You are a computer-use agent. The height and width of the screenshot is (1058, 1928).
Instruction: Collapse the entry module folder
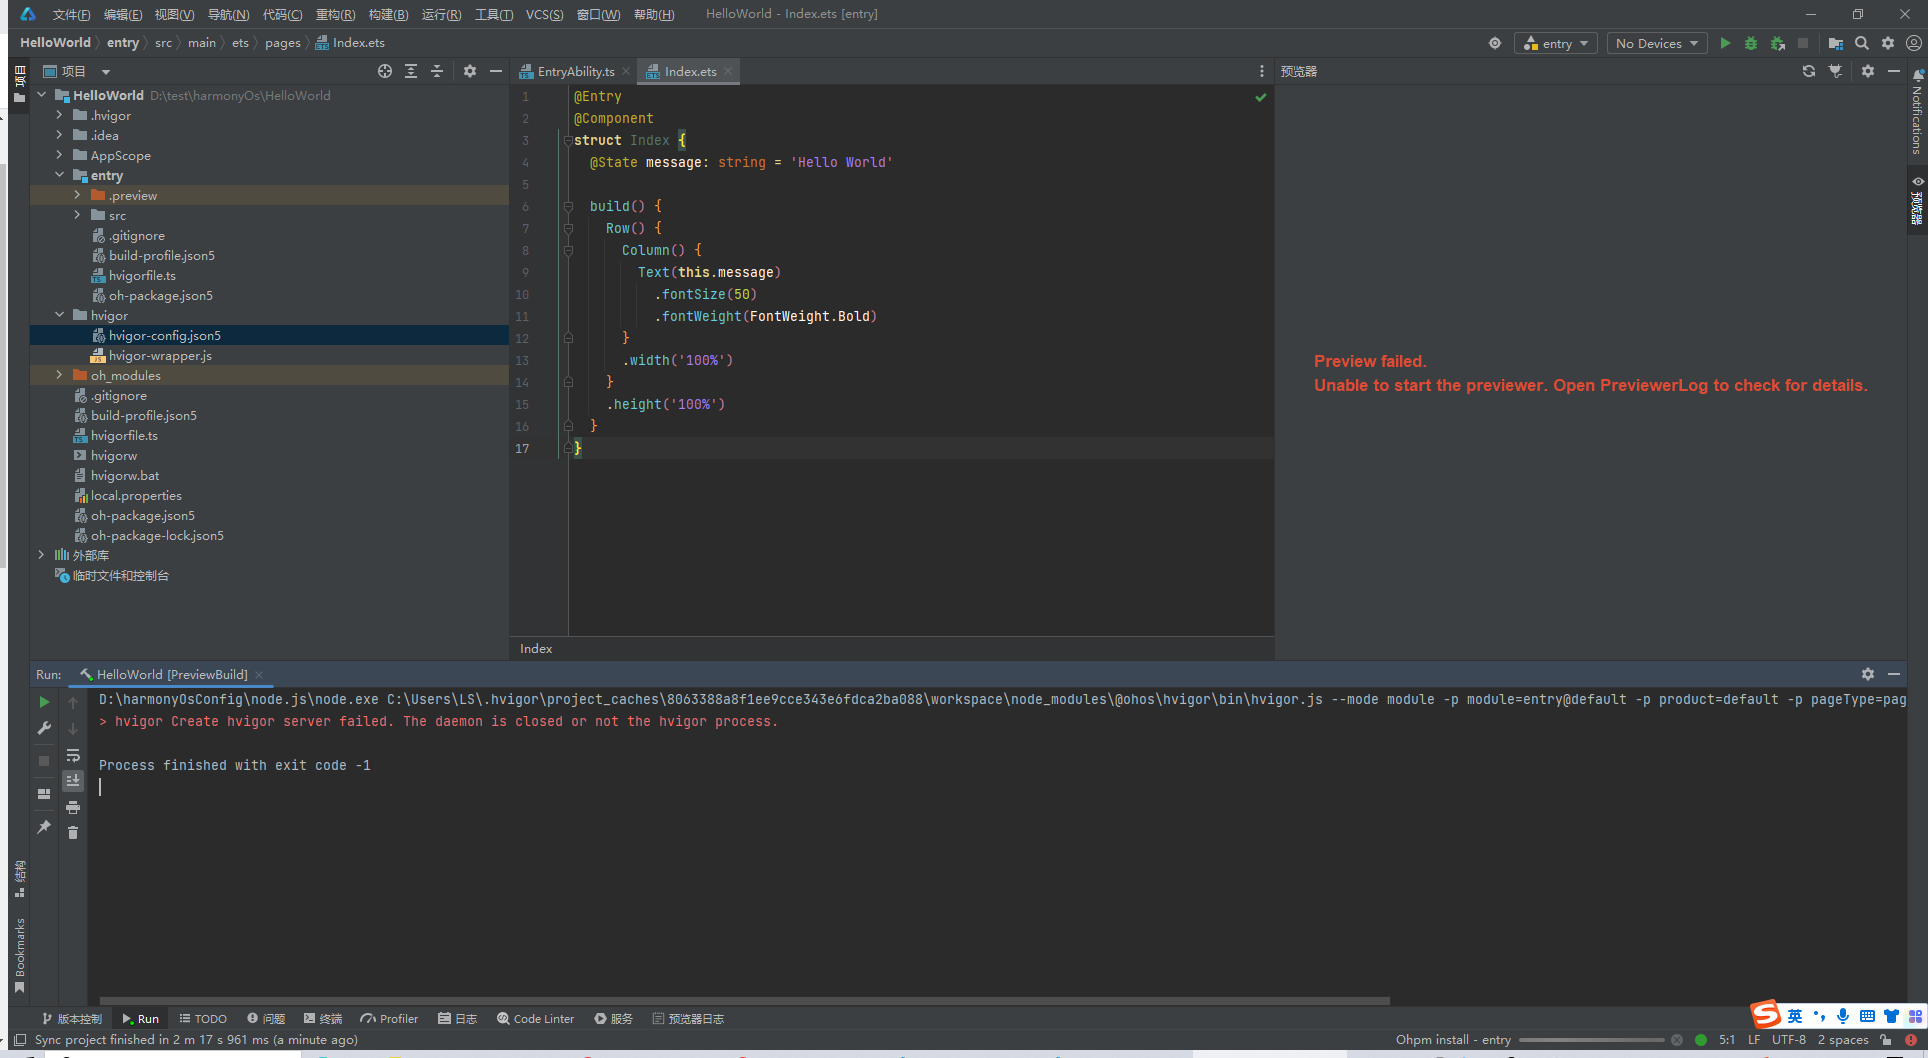60,175
